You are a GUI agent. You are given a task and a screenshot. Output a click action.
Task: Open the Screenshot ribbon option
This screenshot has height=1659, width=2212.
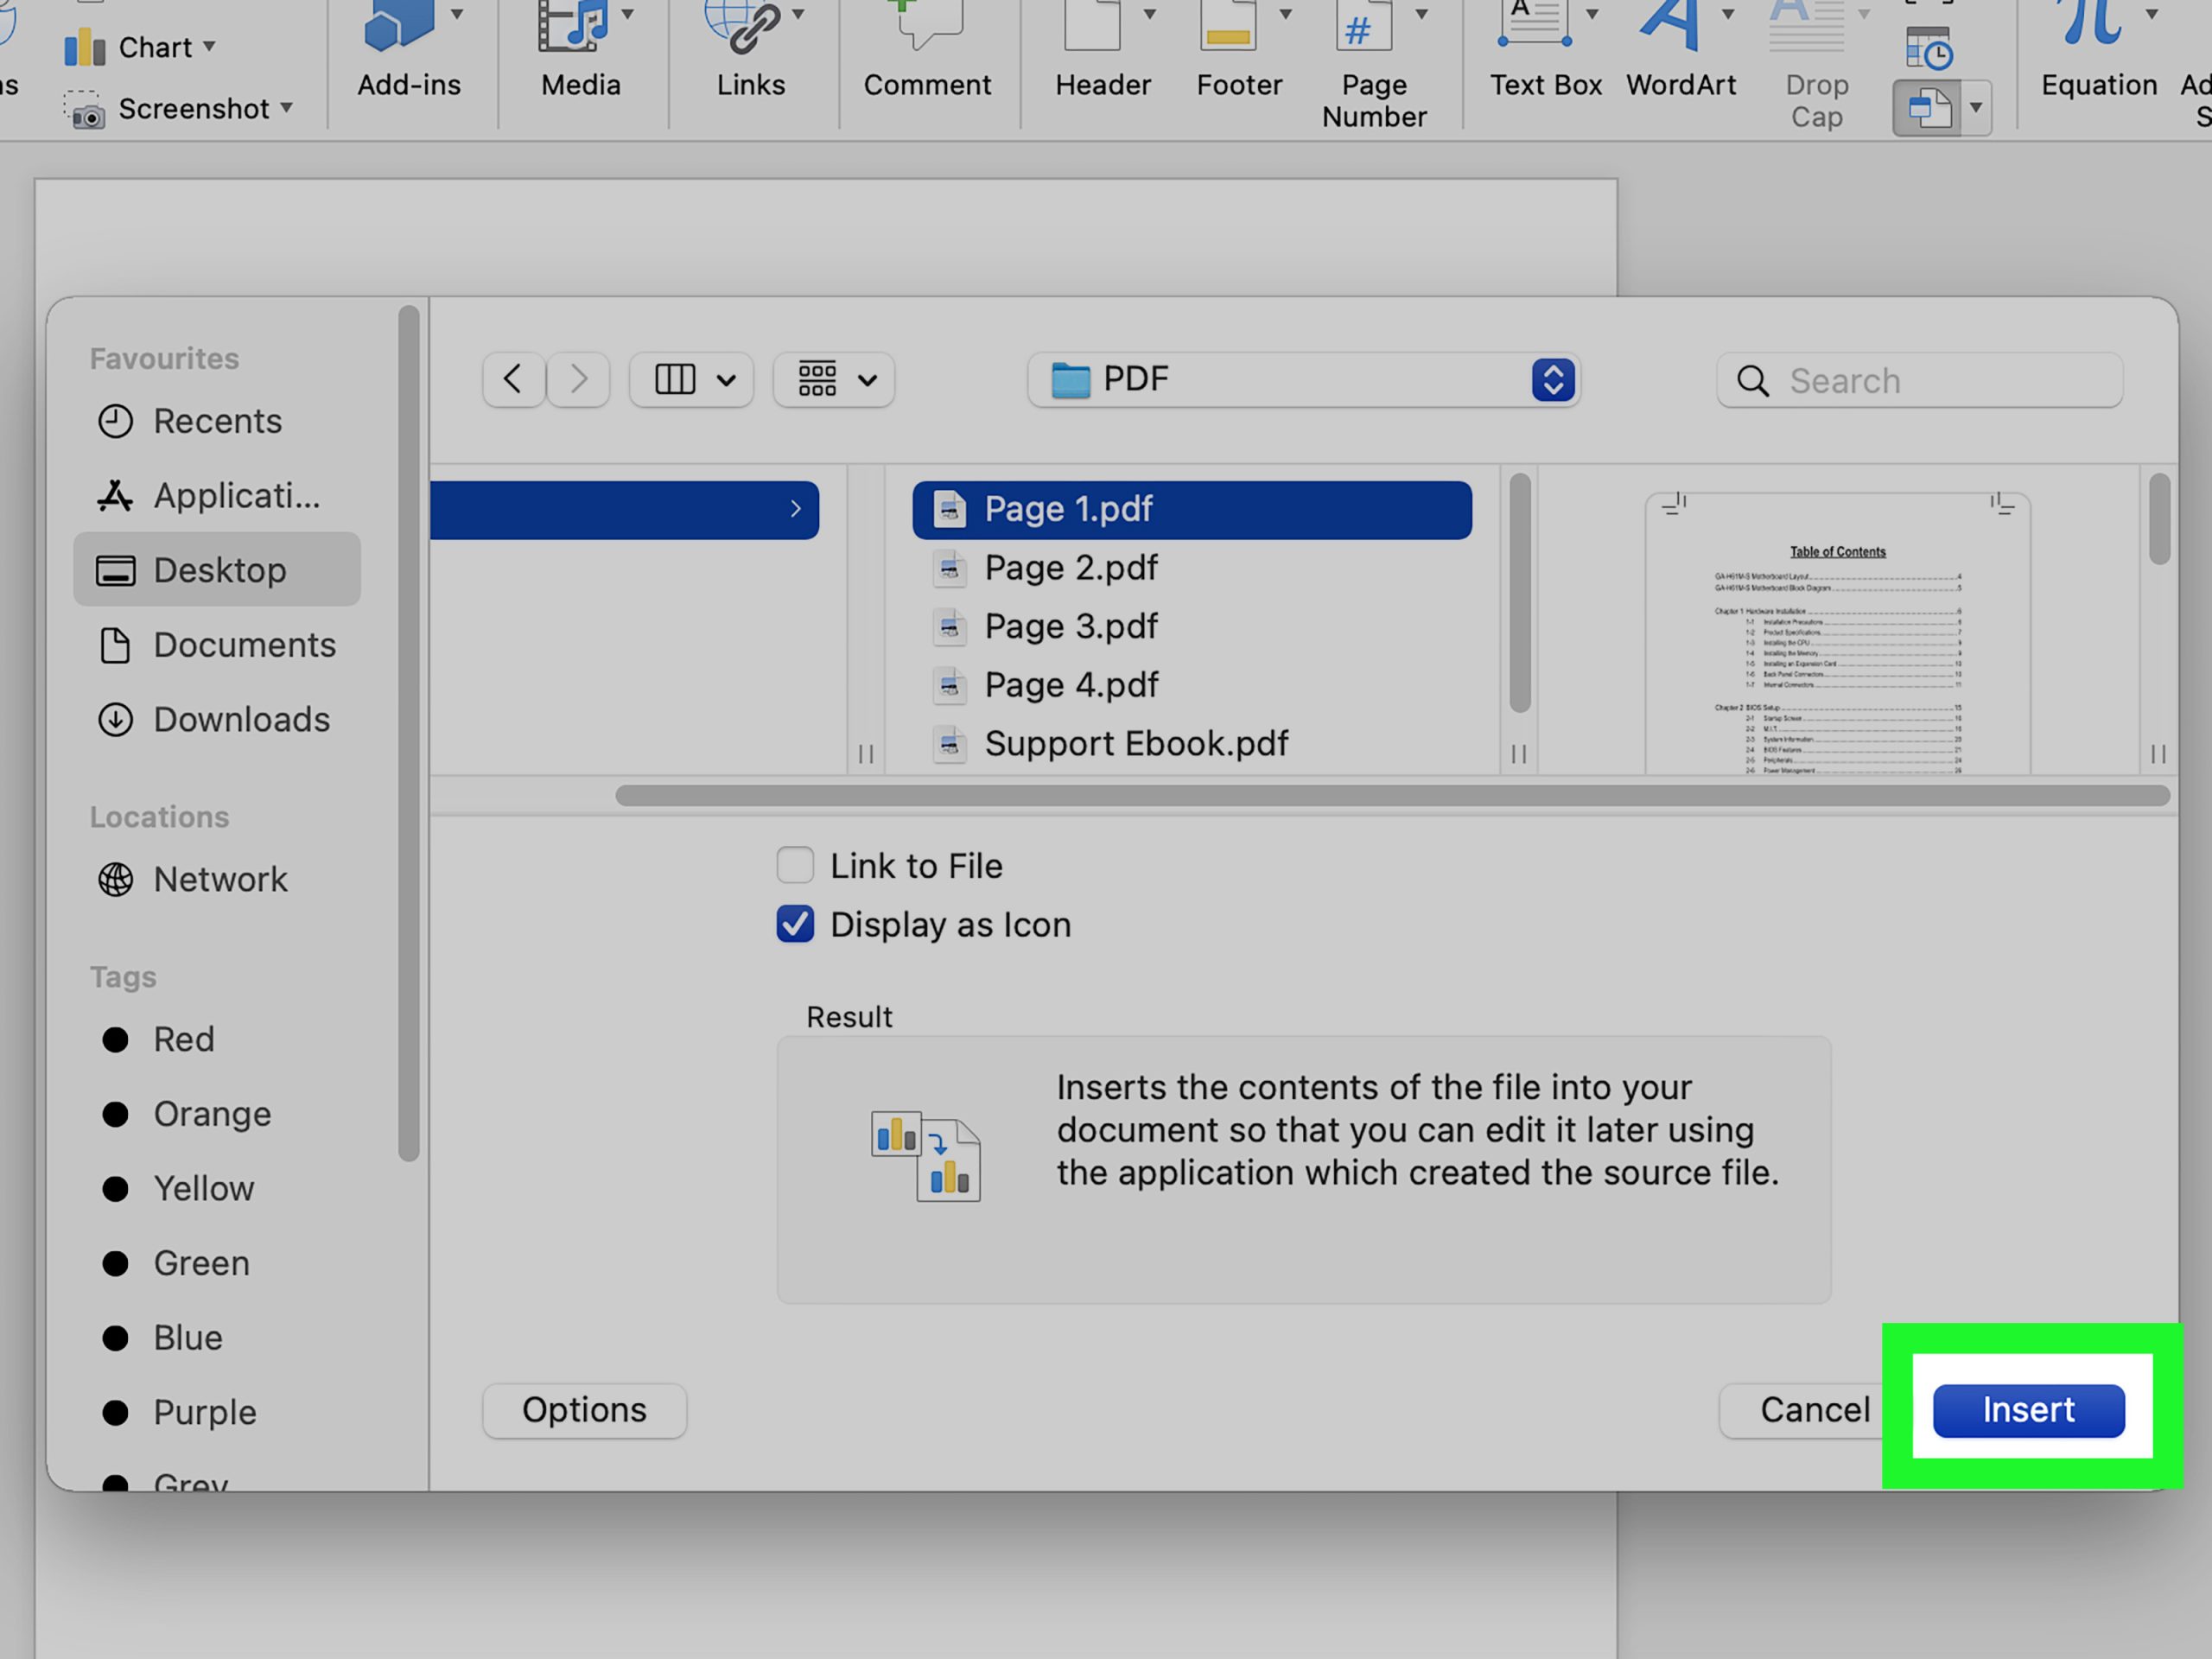tap(178, 108)
